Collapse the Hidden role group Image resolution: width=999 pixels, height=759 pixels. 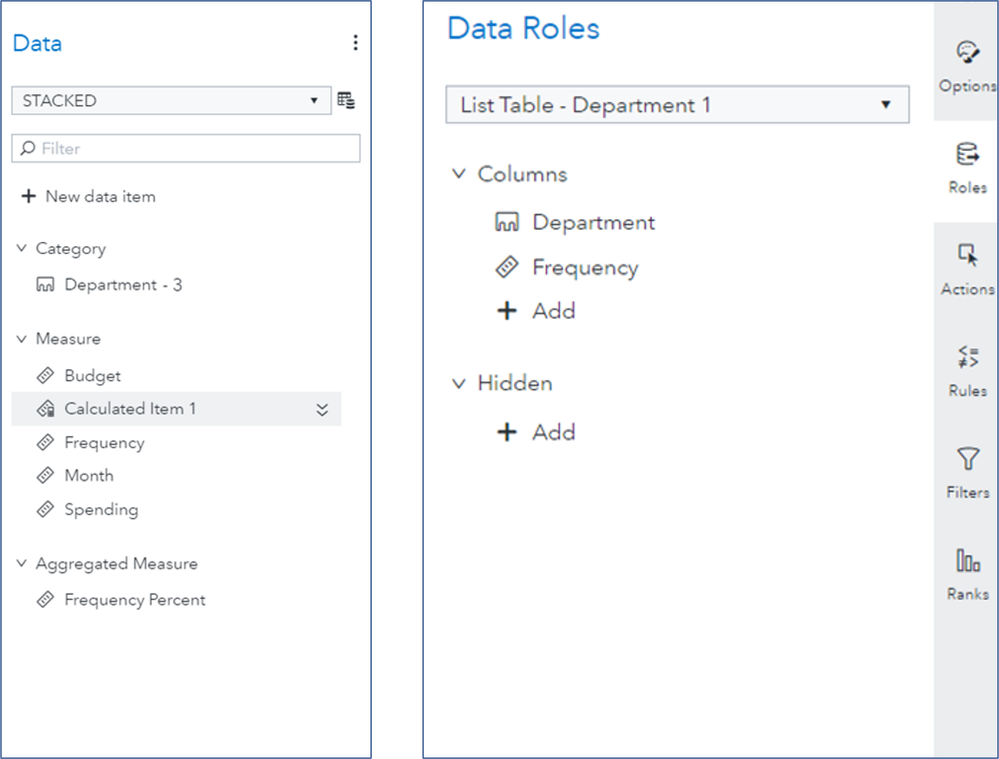[x=459, y=383]
